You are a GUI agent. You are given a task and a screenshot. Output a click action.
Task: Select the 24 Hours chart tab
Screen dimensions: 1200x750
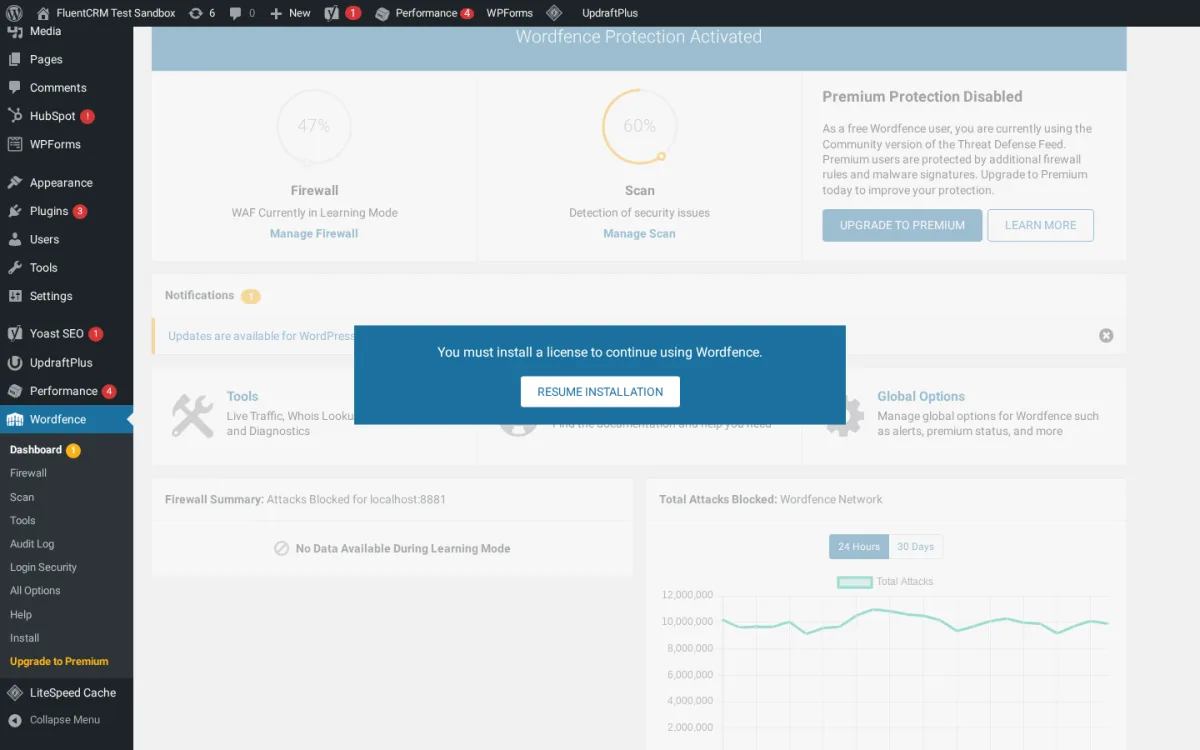[859, 547]
